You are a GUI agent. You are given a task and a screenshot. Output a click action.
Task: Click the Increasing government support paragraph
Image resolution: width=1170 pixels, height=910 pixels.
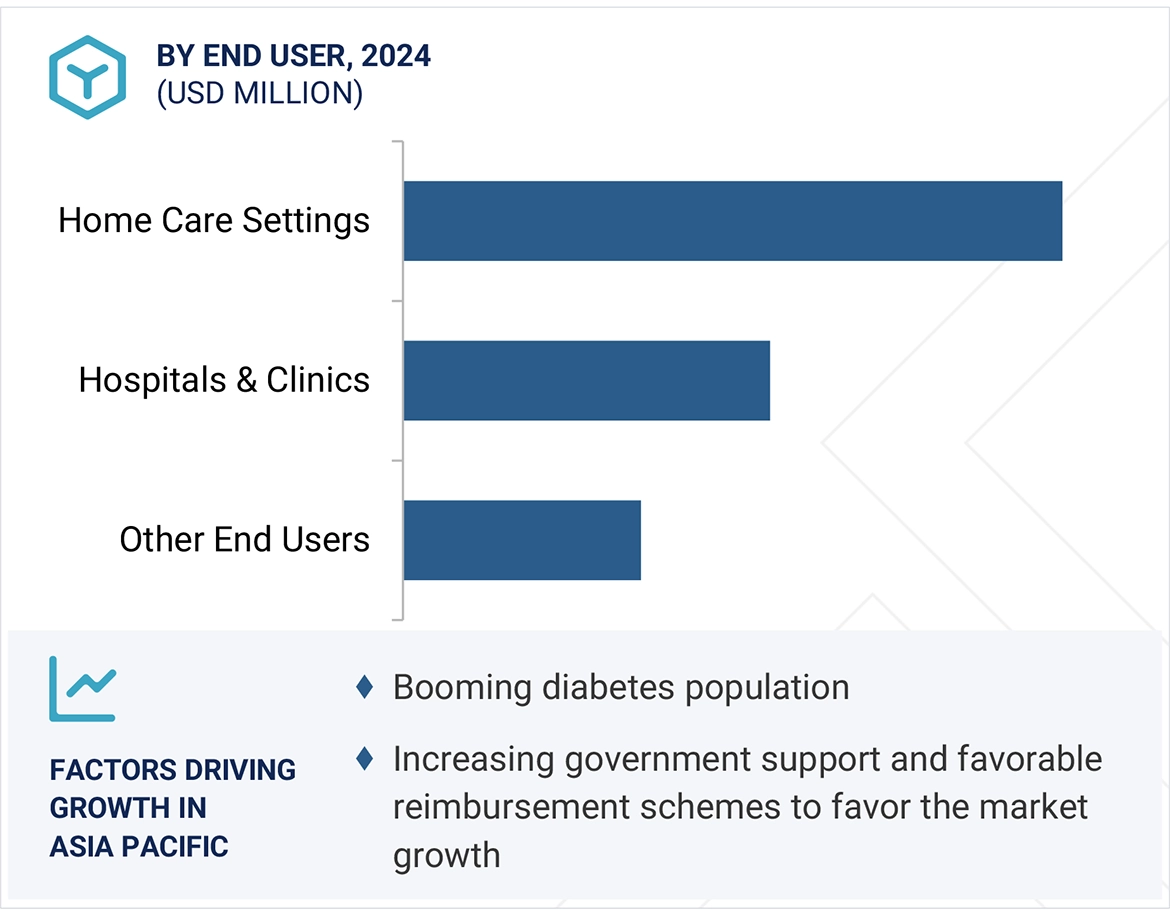point(747,807)
